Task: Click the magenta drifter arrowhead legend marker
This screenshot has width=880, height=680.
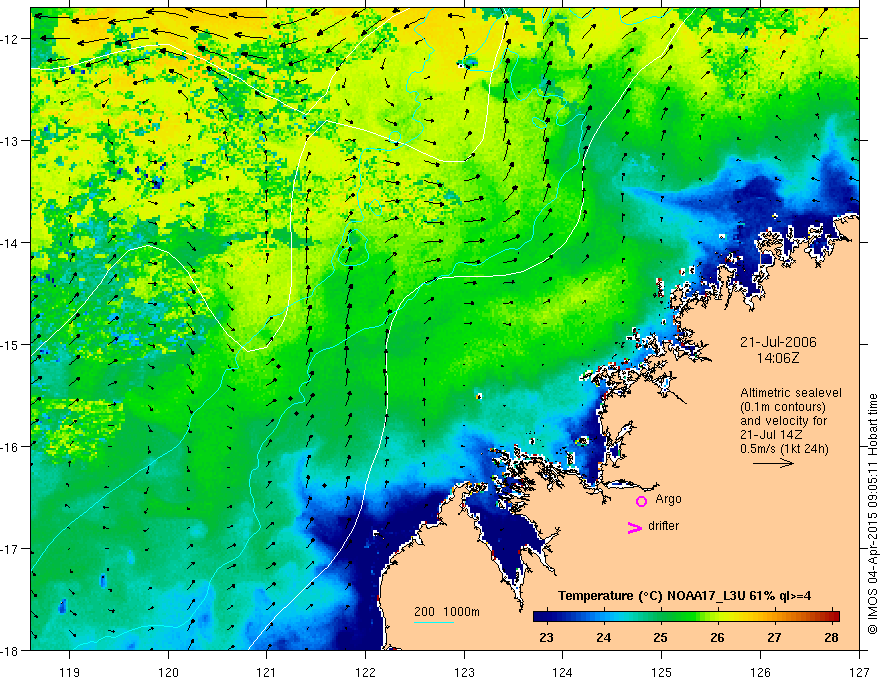Action: [x=635, y=527]
